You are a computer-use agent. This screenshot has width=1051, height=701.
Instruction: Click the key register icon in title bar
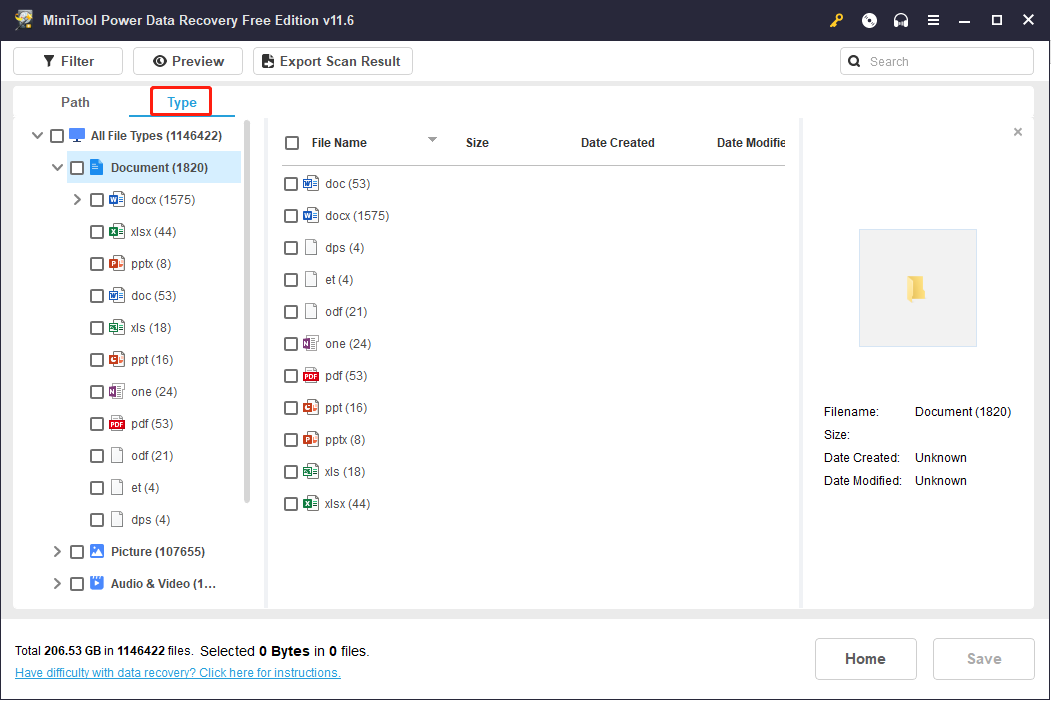pyautogui.click(x=837, y=20)
